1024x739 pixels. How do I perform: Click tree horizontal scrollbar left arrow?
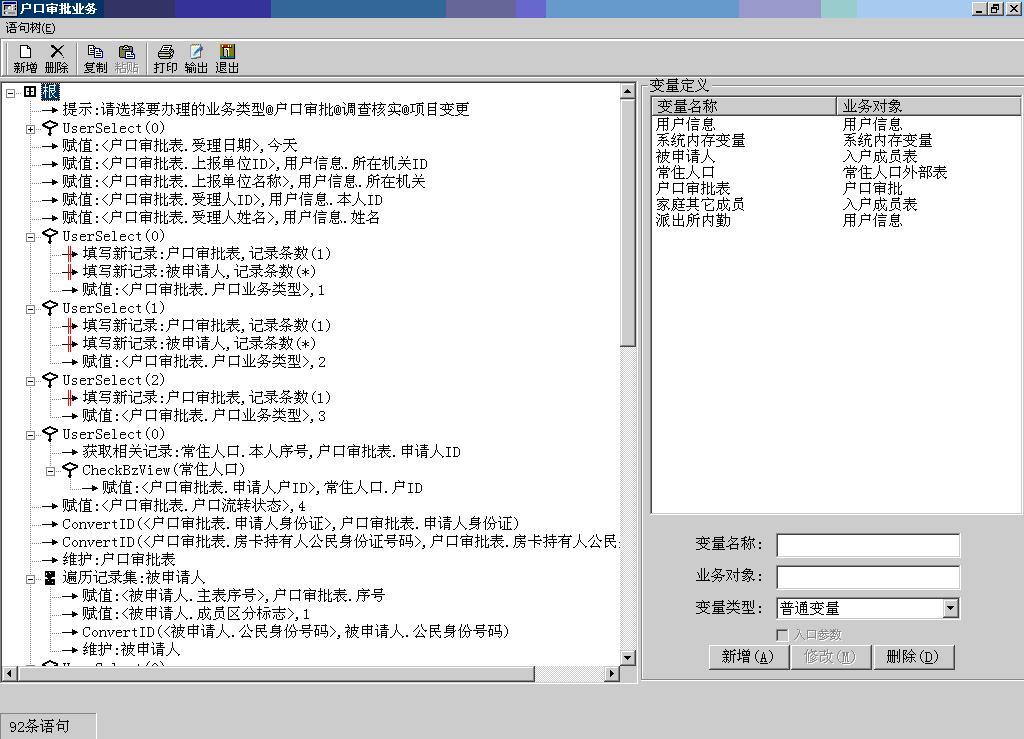(9, 673)
